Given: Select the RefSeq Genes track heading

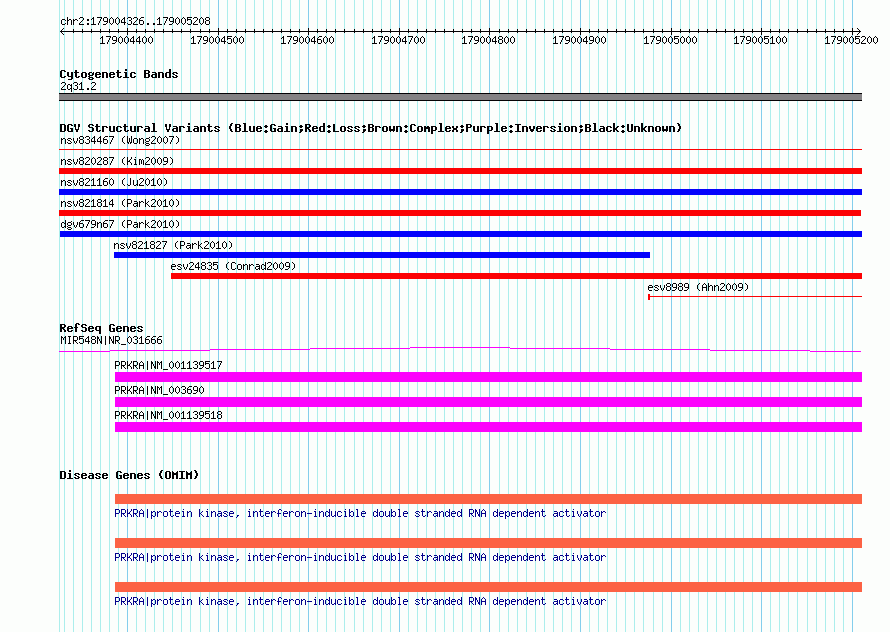Looking at the screenshot, I should (101, 328).
